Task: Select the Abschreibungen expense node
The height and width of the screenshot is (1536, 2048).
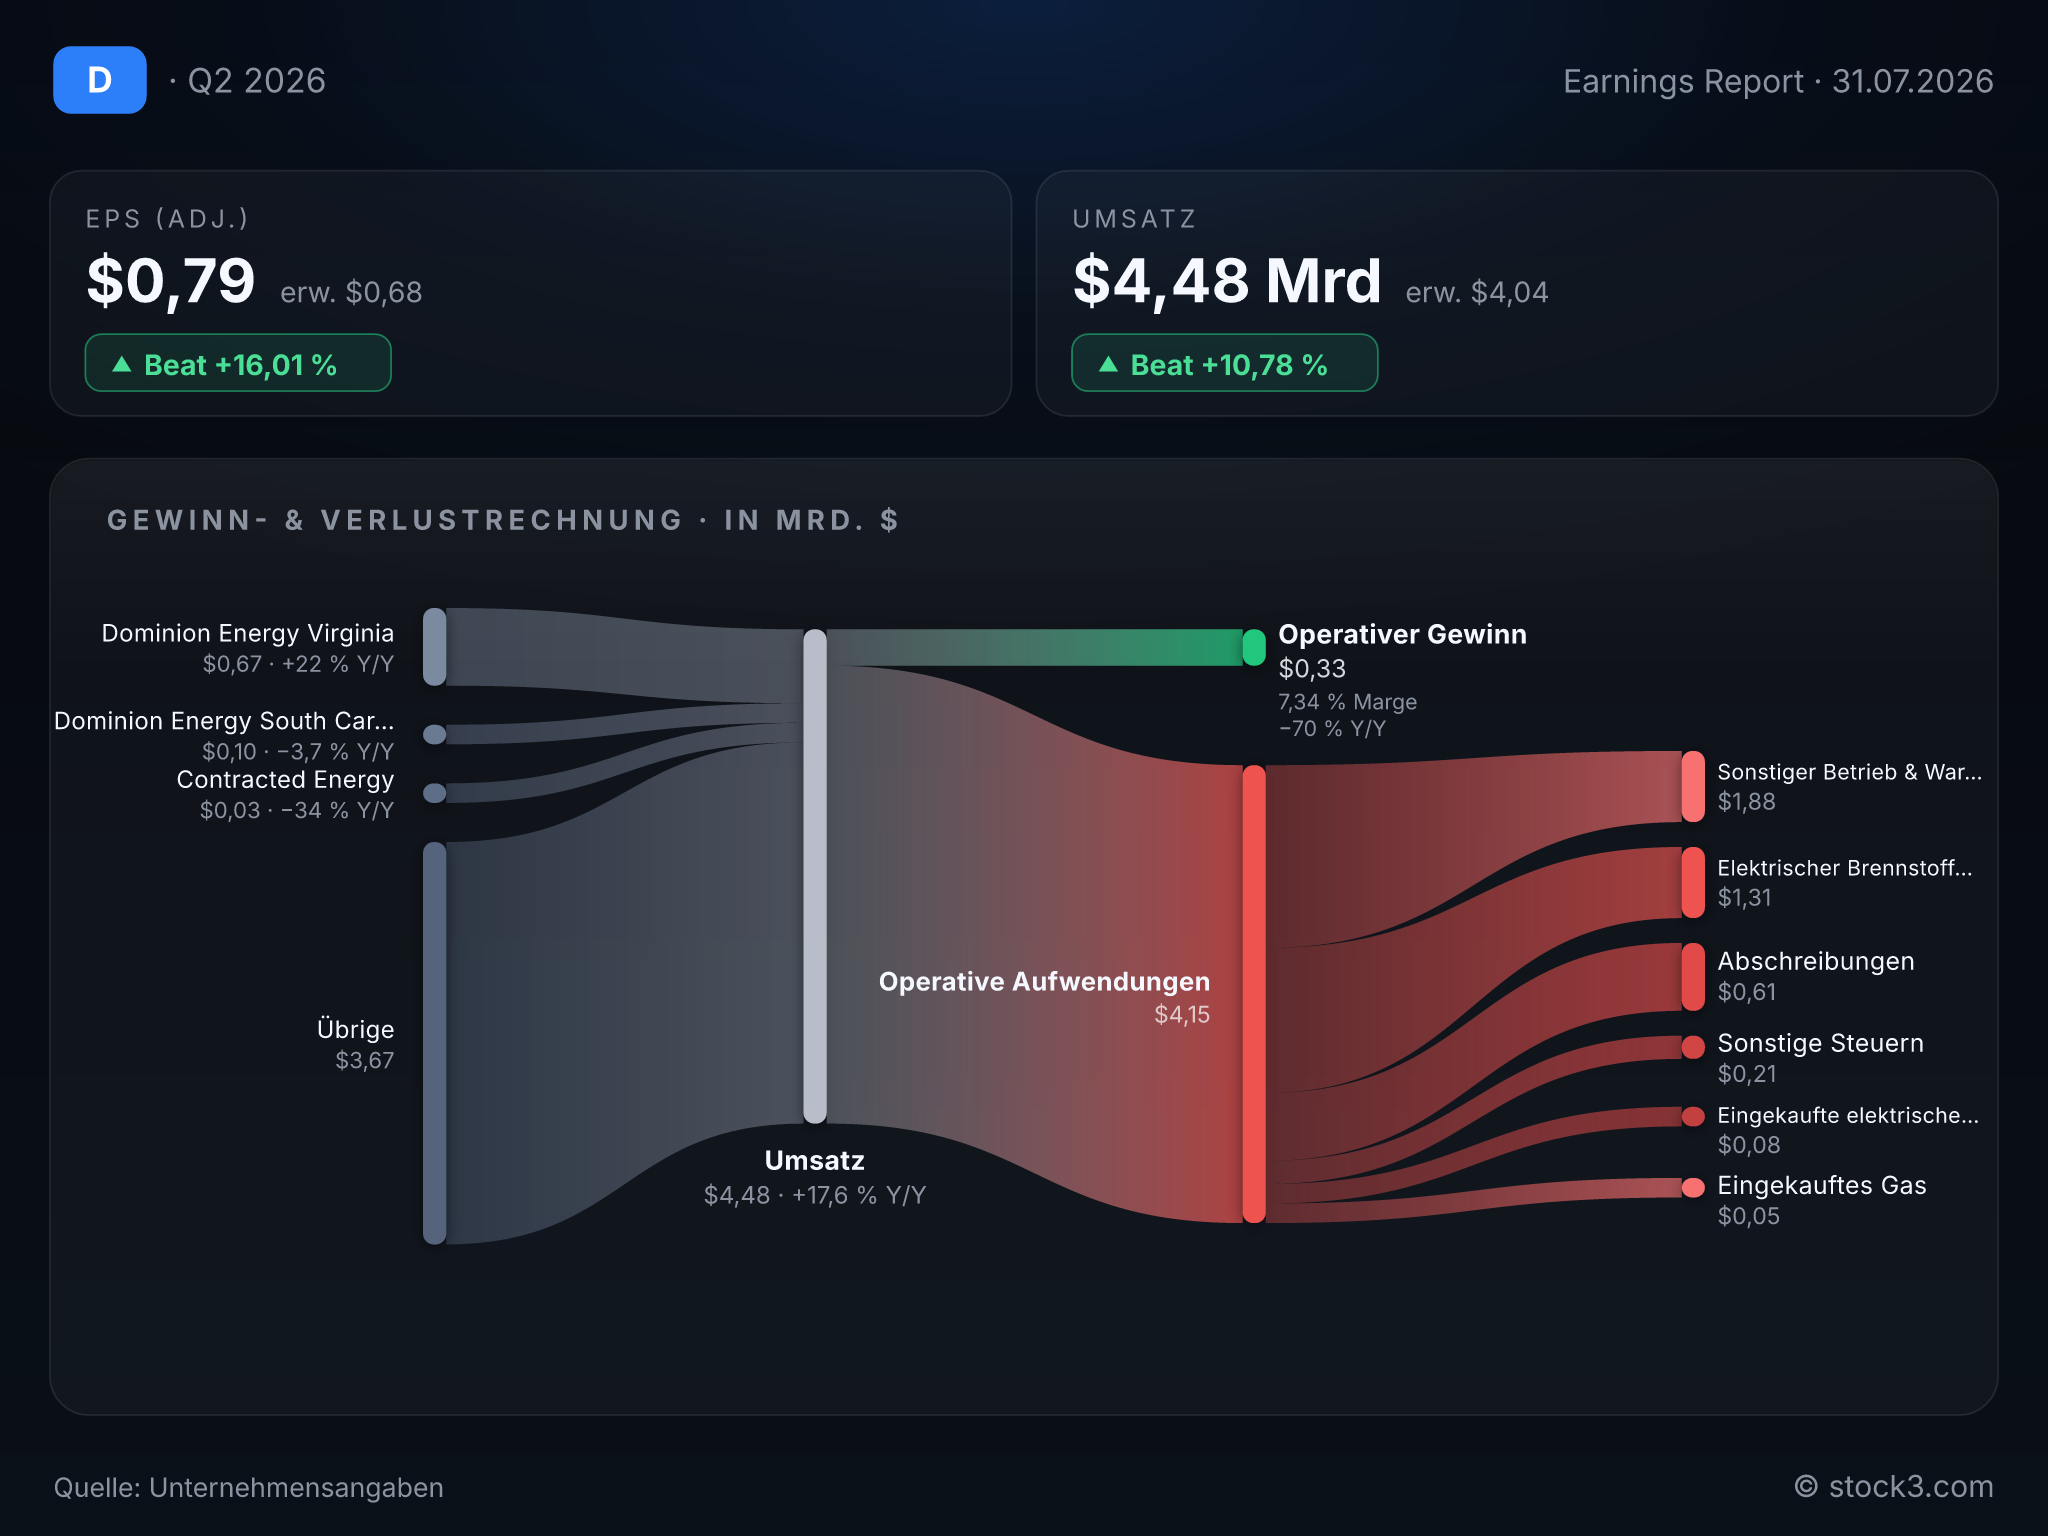Action: [1693, 977]
